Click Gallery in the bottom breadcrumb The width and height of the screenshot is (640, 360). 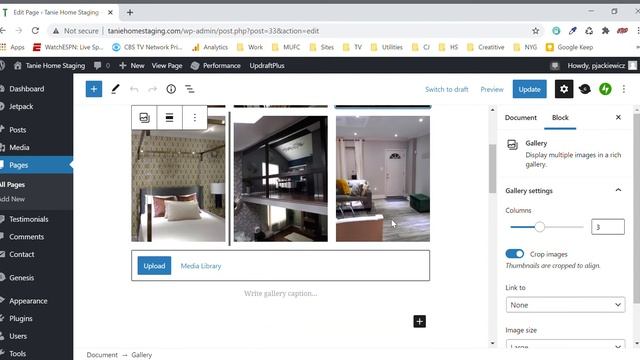click(142, 355)
